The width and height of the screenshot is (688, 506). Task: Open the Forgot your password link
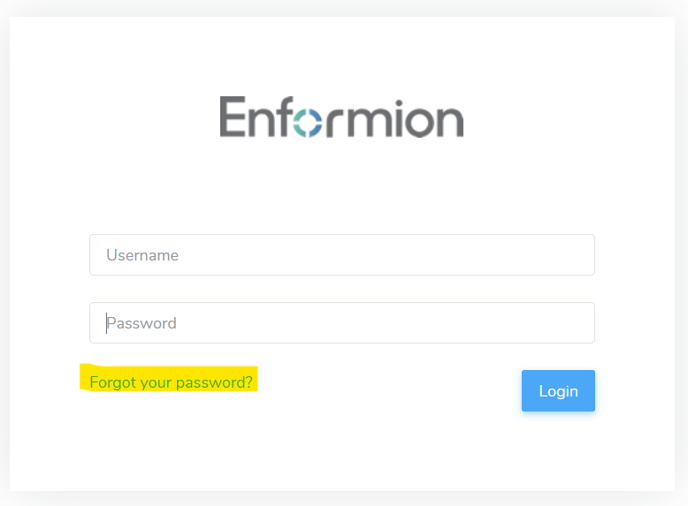171,382
